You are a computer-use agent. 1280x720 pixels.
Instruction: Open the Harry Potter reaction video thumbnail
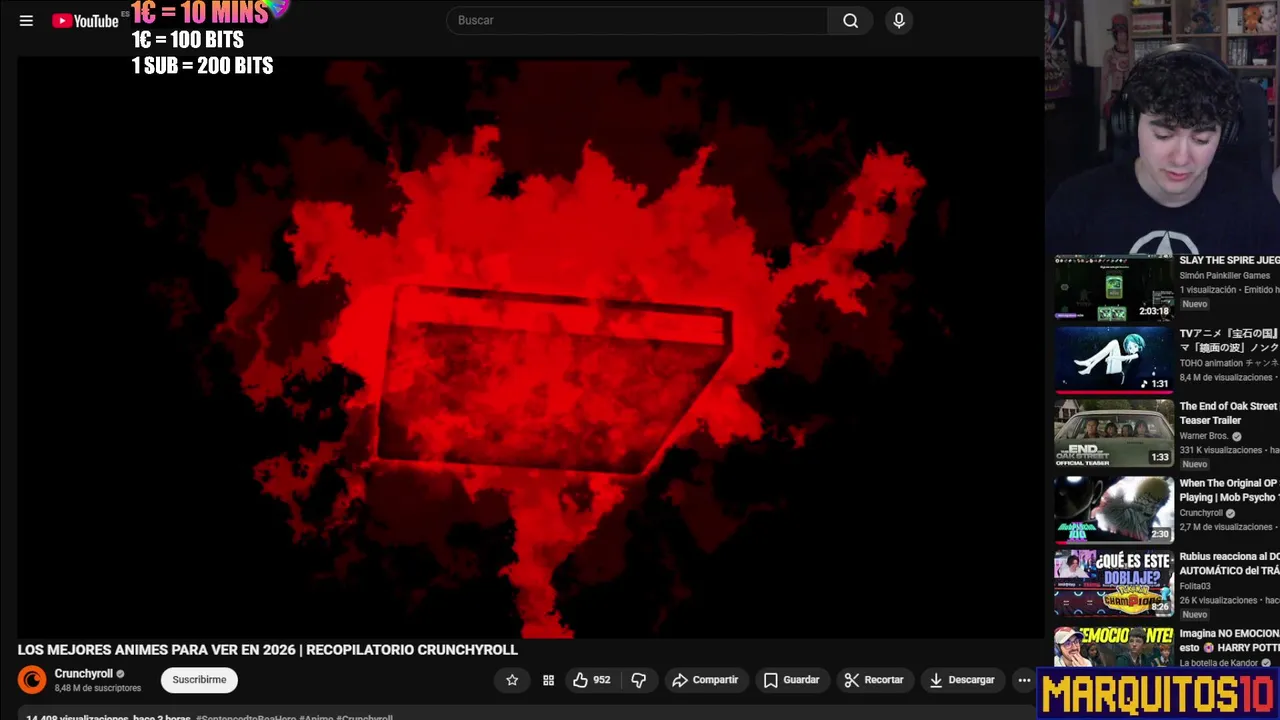coord(1114,648)
